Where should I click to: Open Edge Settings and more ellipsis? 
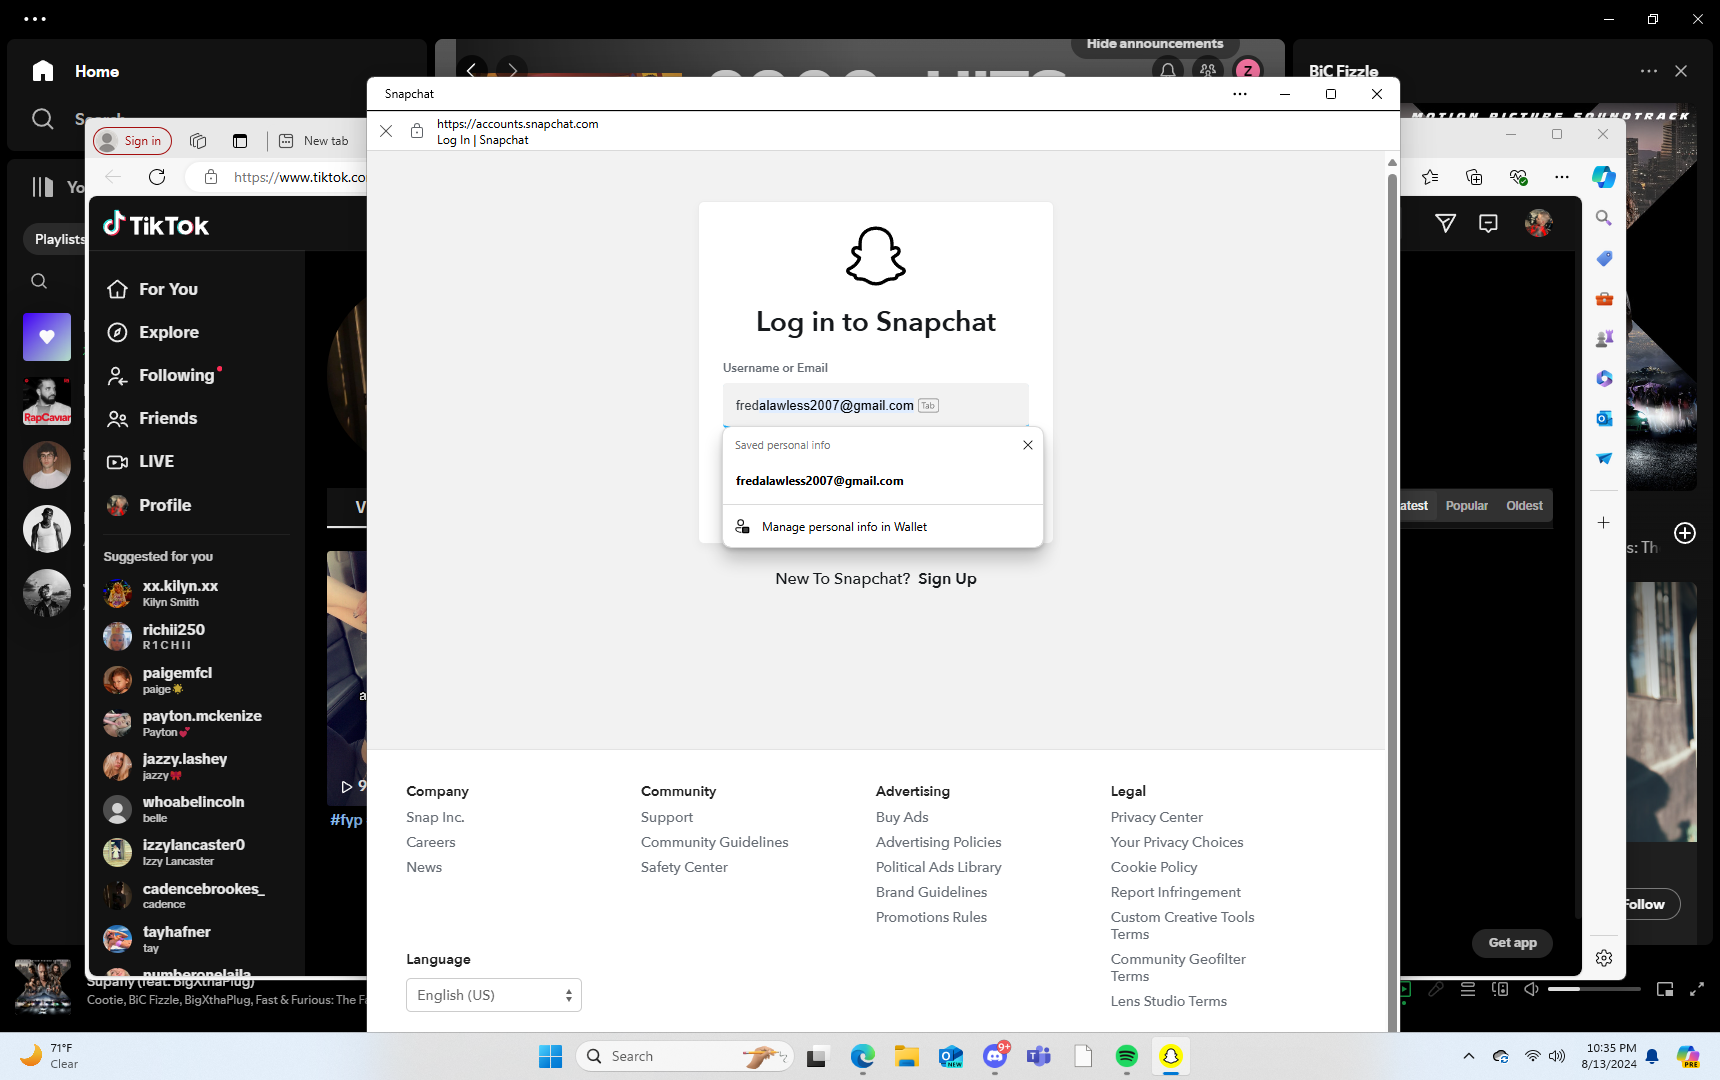point(1562,177)
